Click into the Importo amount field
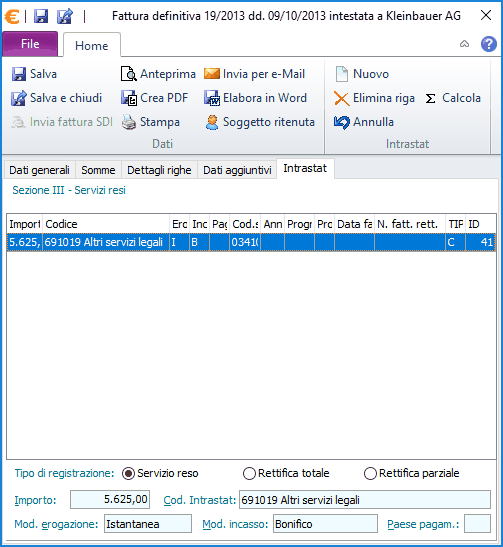The image size is (503, 547). (110, 499)
